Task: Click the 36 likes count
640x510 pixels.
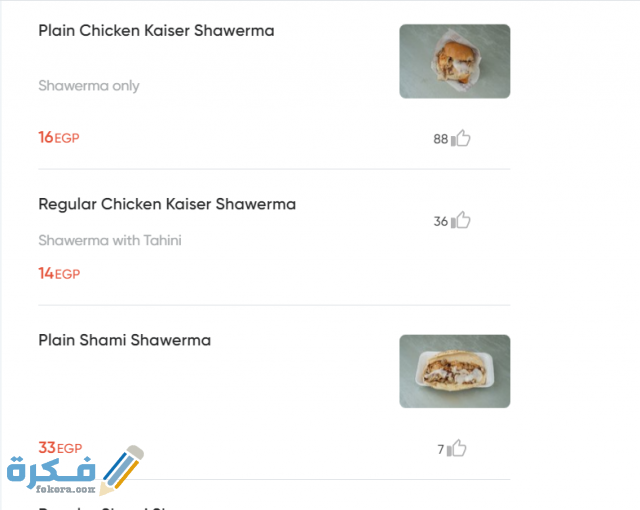Action: pos(440,222)
